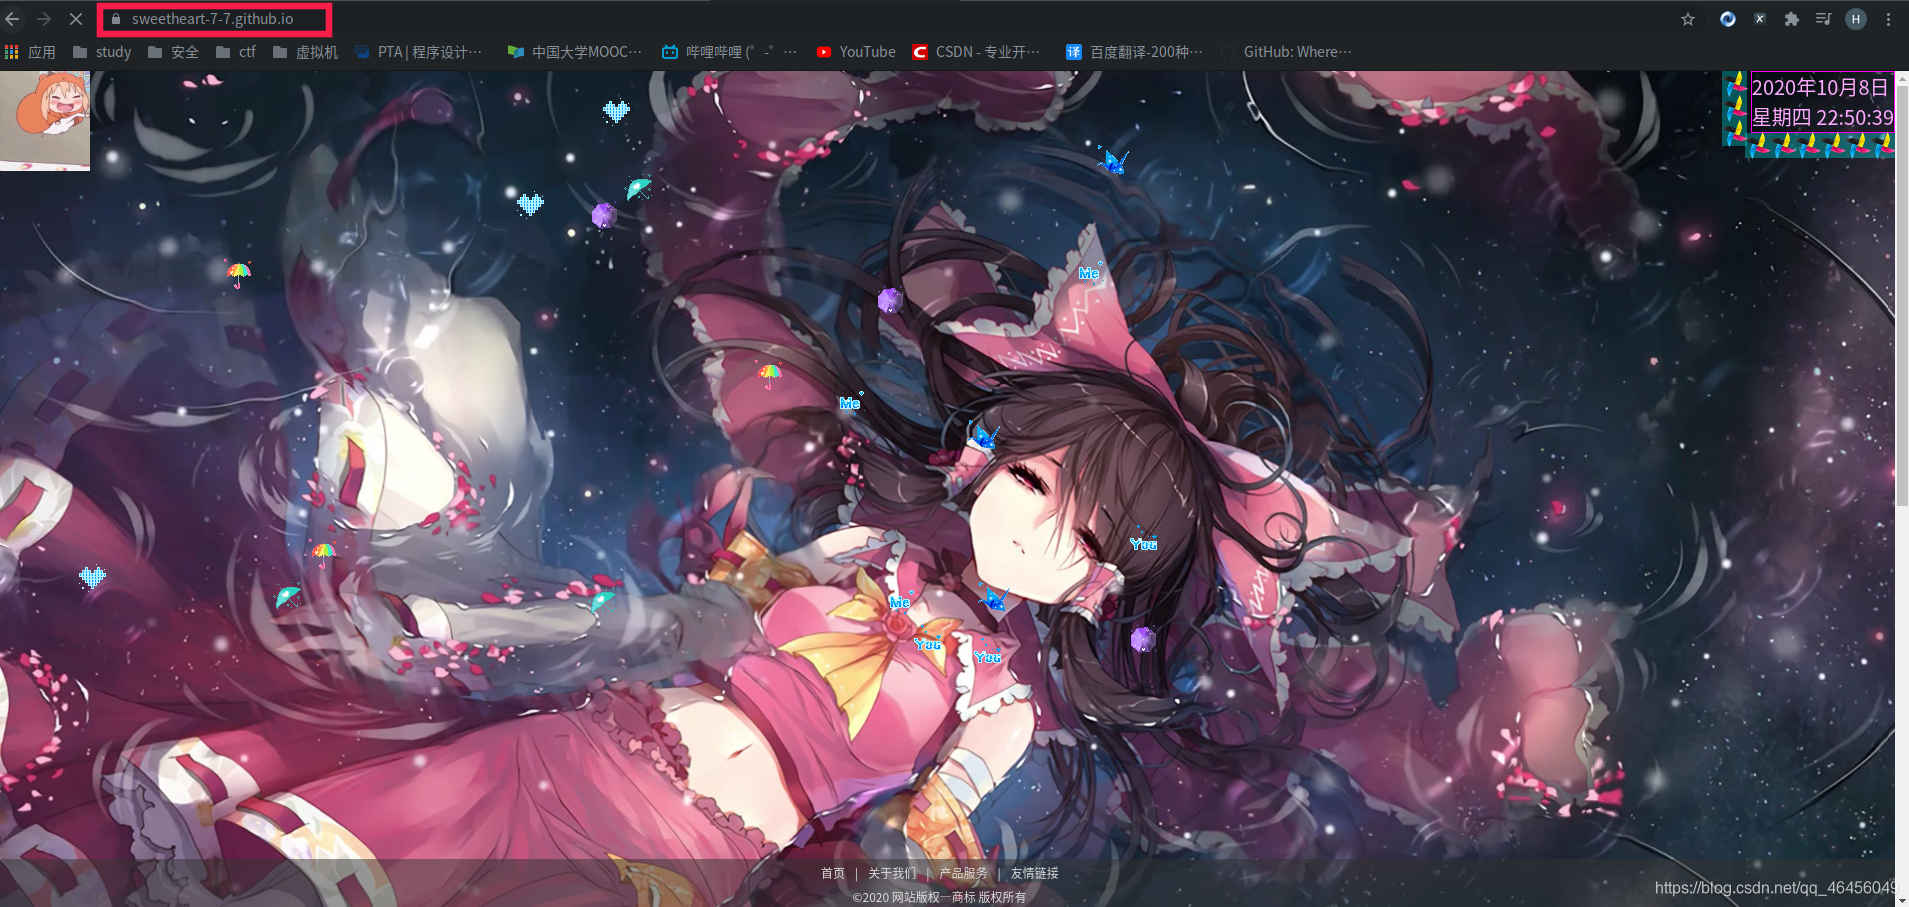Open the 百度翻译 bookmark
The width and height of the screenshot is (1909, 907).
pyautogui.click(x=1134, y=52)
